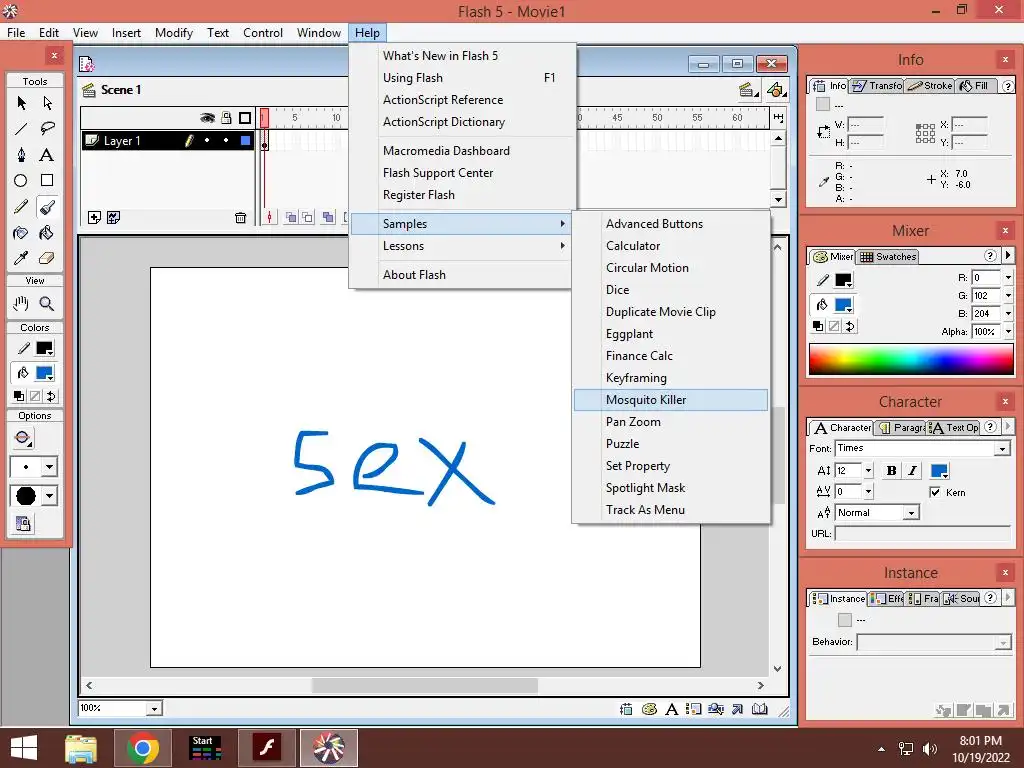This screenshot has height=768, width=1024.
Task: Toggle the Paint Mode brush option
Action: click(x=23, y=438)
